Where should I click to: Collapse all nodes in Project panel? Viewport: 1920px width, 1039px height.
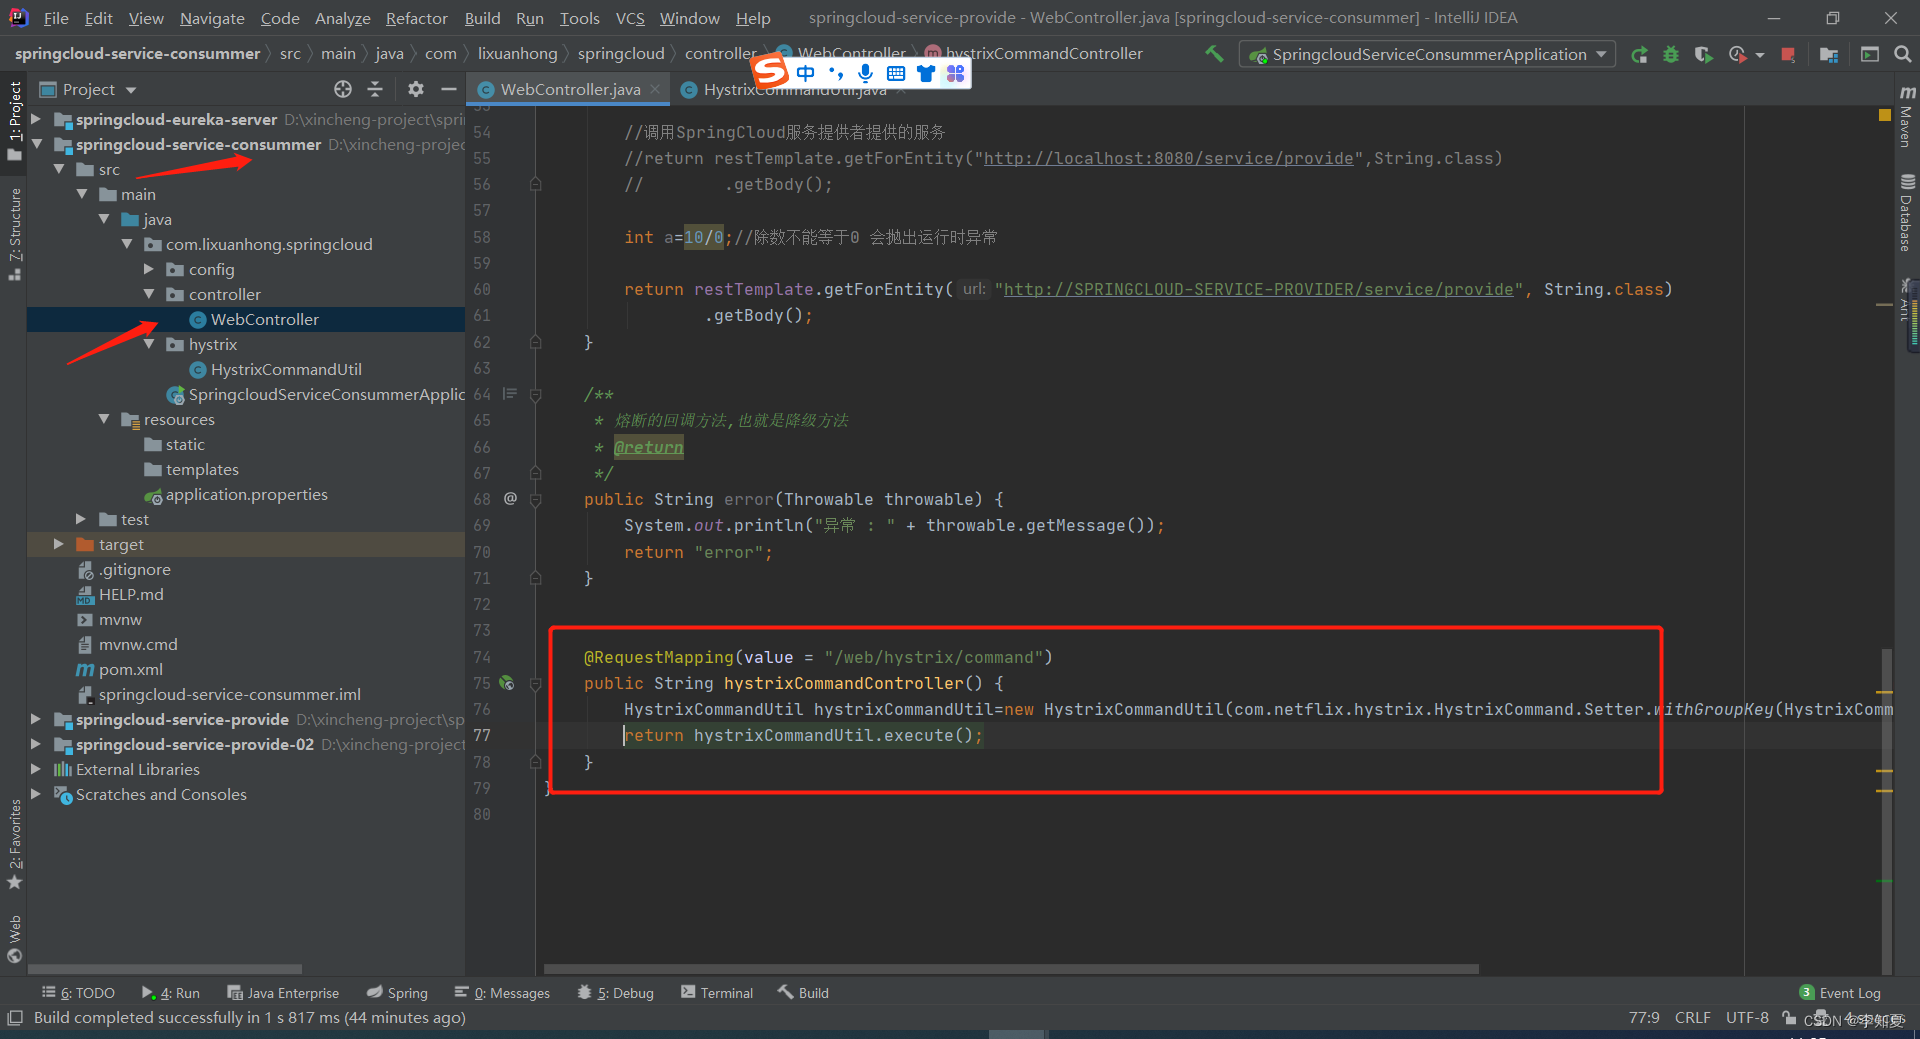point(375,89)
